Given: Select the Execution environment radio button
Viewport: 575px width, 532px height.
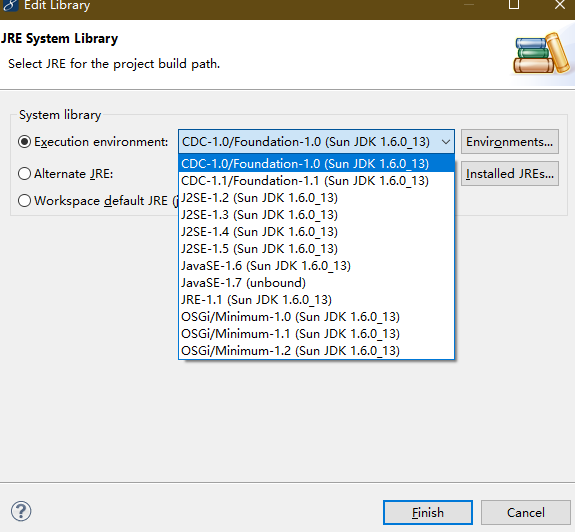Looking at the screenshot, I should (24, 142).
